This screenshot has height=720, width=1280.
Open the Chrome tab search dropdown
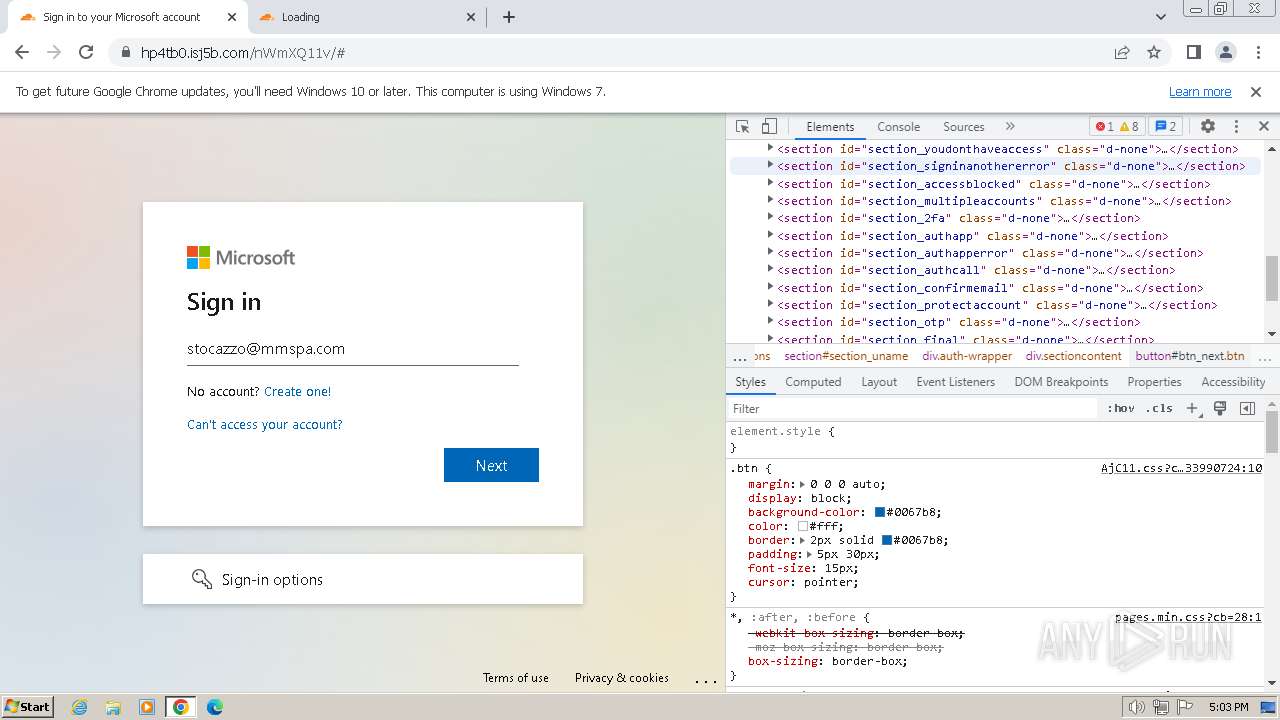tap(1161, 17)
